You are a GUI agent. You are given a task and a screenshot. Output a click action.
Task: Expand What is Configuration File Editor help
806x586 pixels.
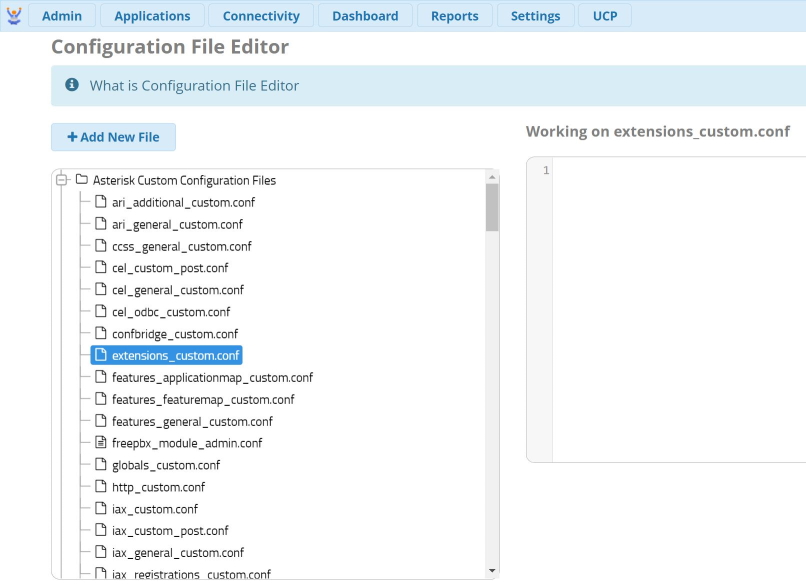[x=194, y=86]
